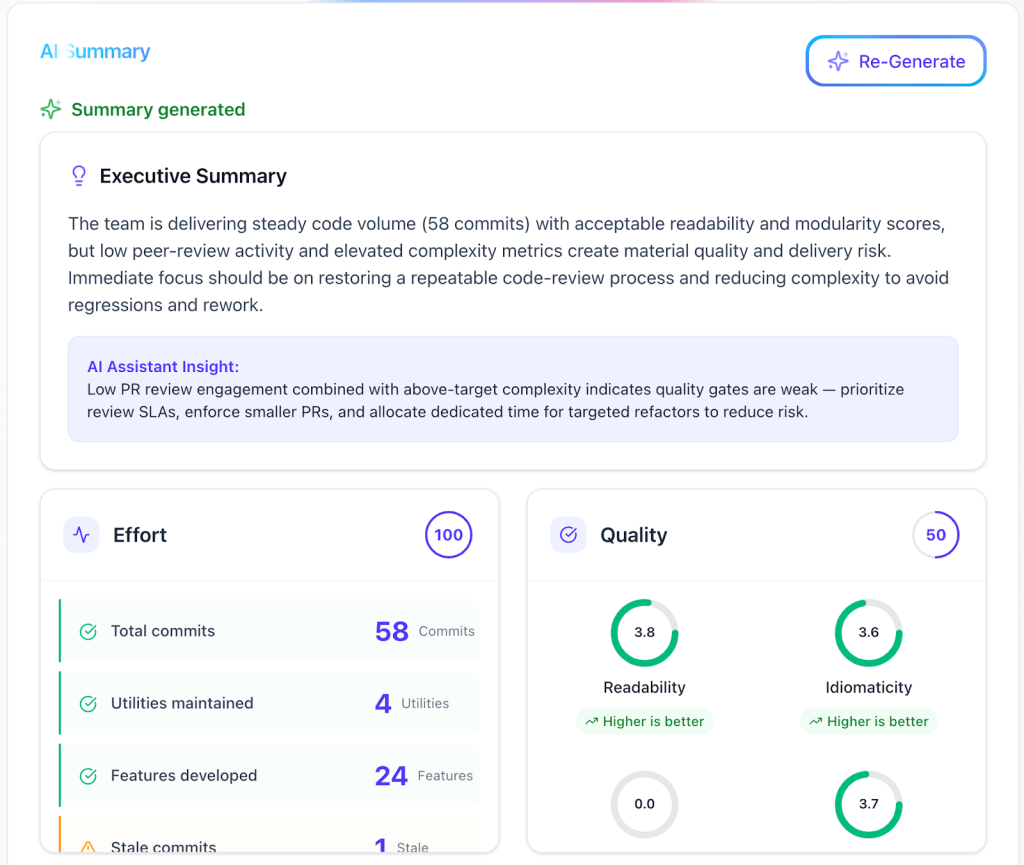Image resolution: width=1024 pixels, height=865 pixels.
Task: Click the Idiomaticity label
Action: (869, 687)
